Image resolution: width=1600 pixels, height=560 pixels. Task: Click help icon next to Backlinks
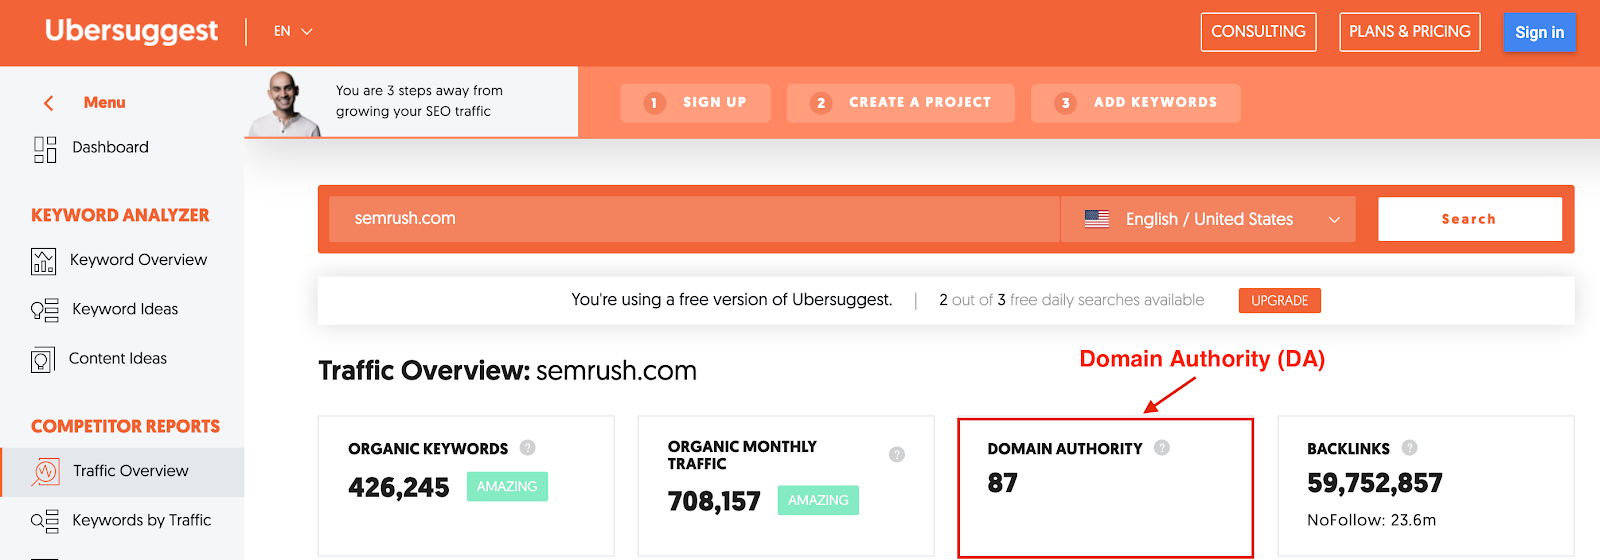click(1409, 448)
